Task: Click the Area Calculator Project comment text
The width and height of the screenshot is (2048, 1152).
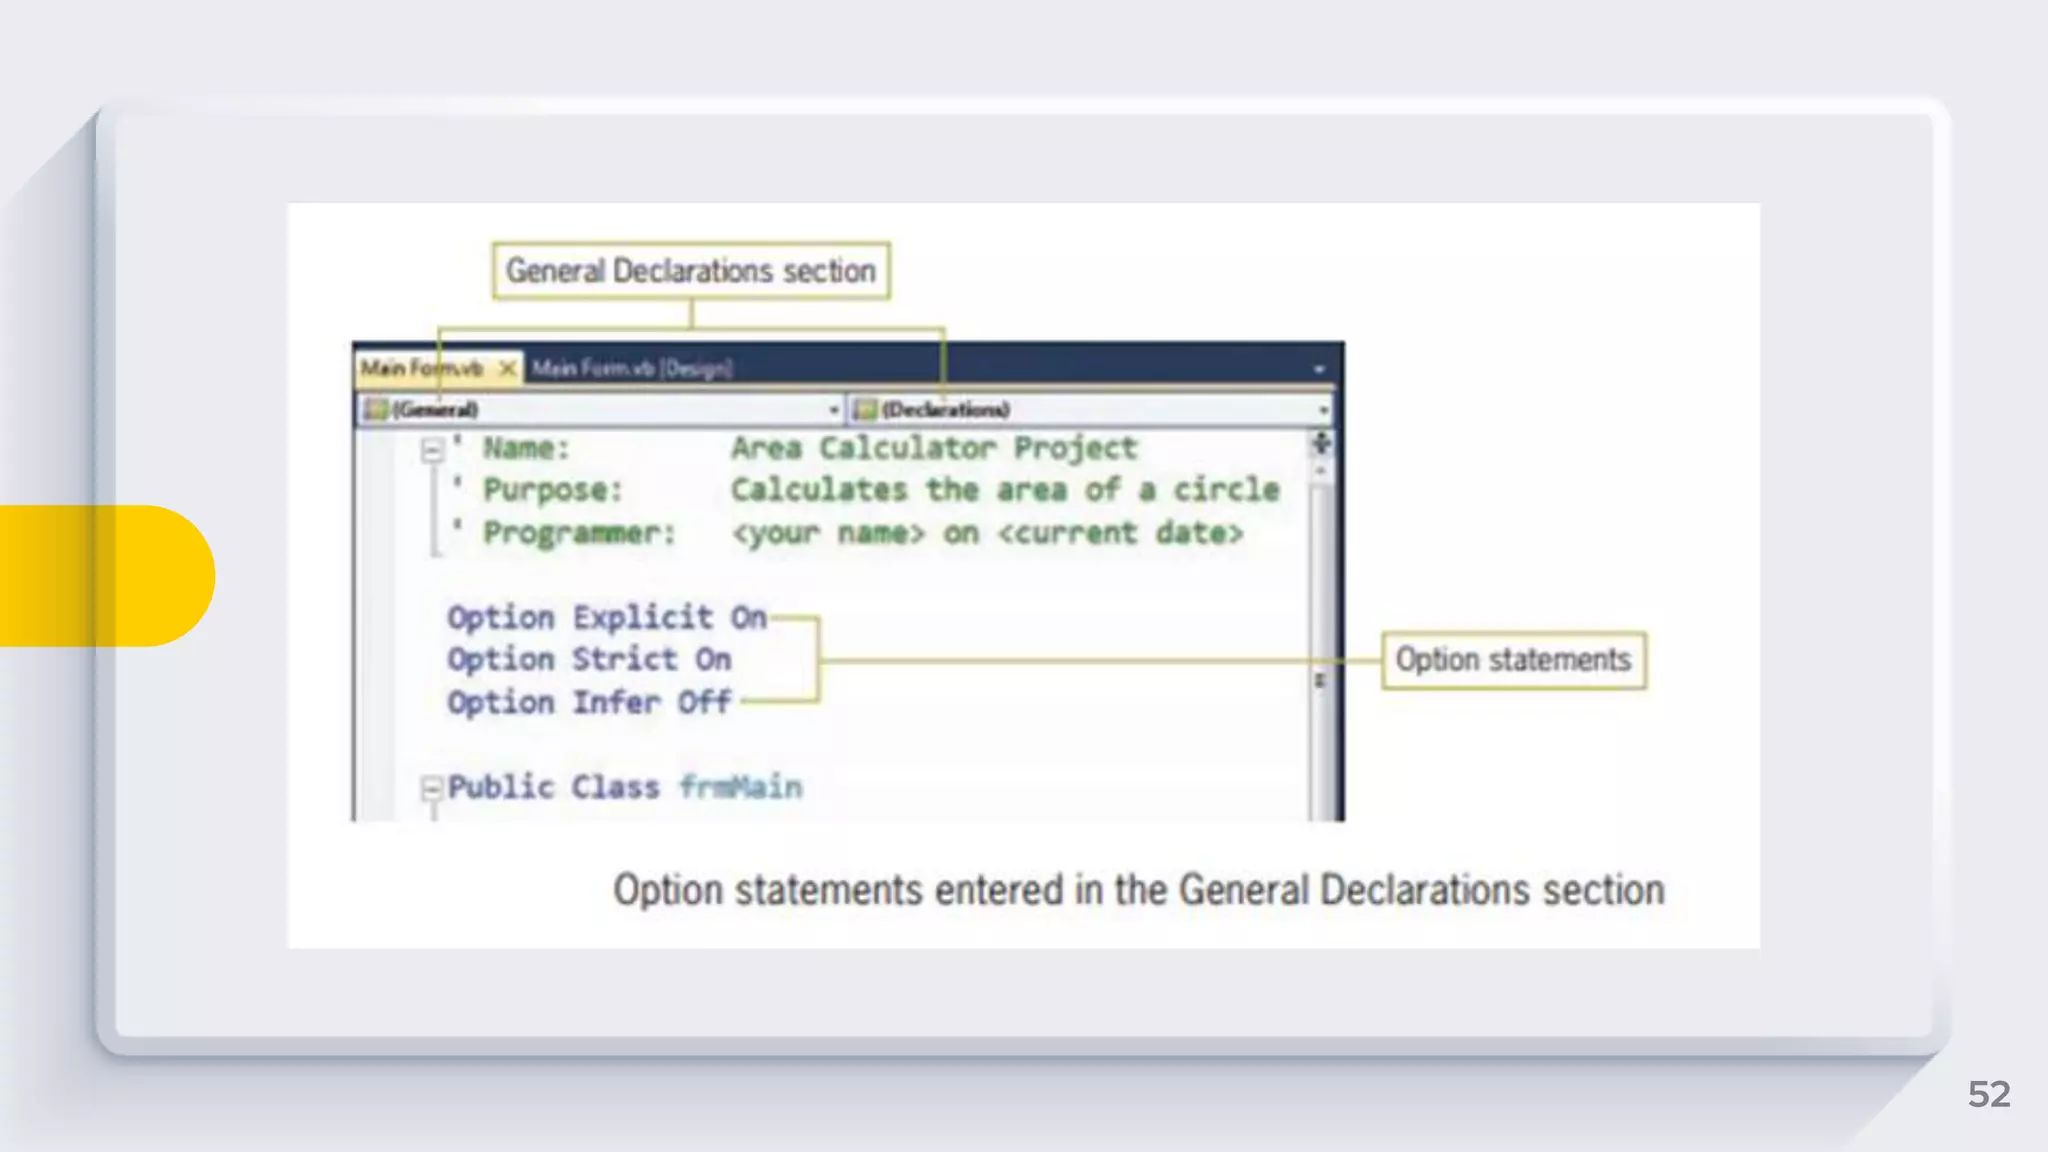Action: point(934,448)
